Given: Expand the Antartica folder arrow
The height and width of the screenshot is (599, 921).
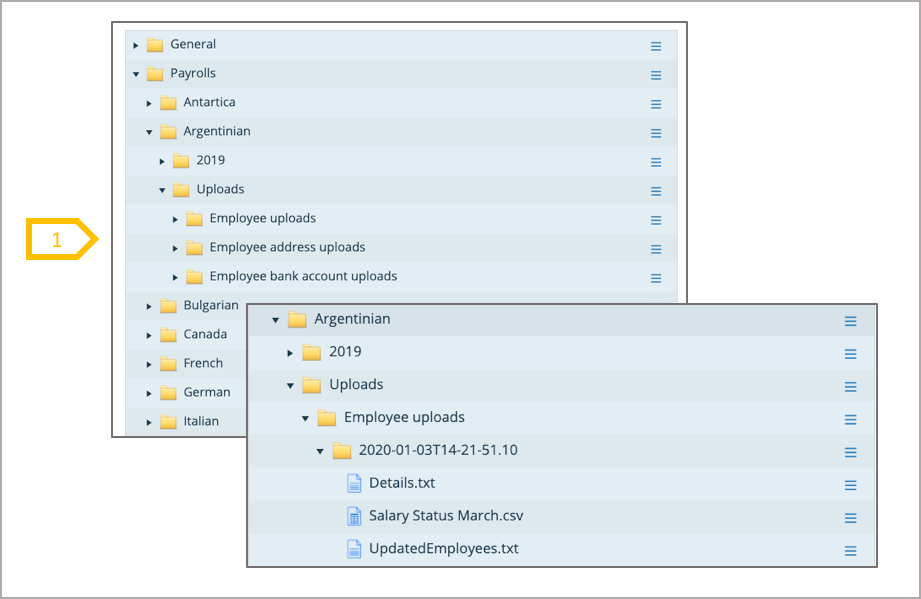Looking at the screenshot, I should point(149,103).
